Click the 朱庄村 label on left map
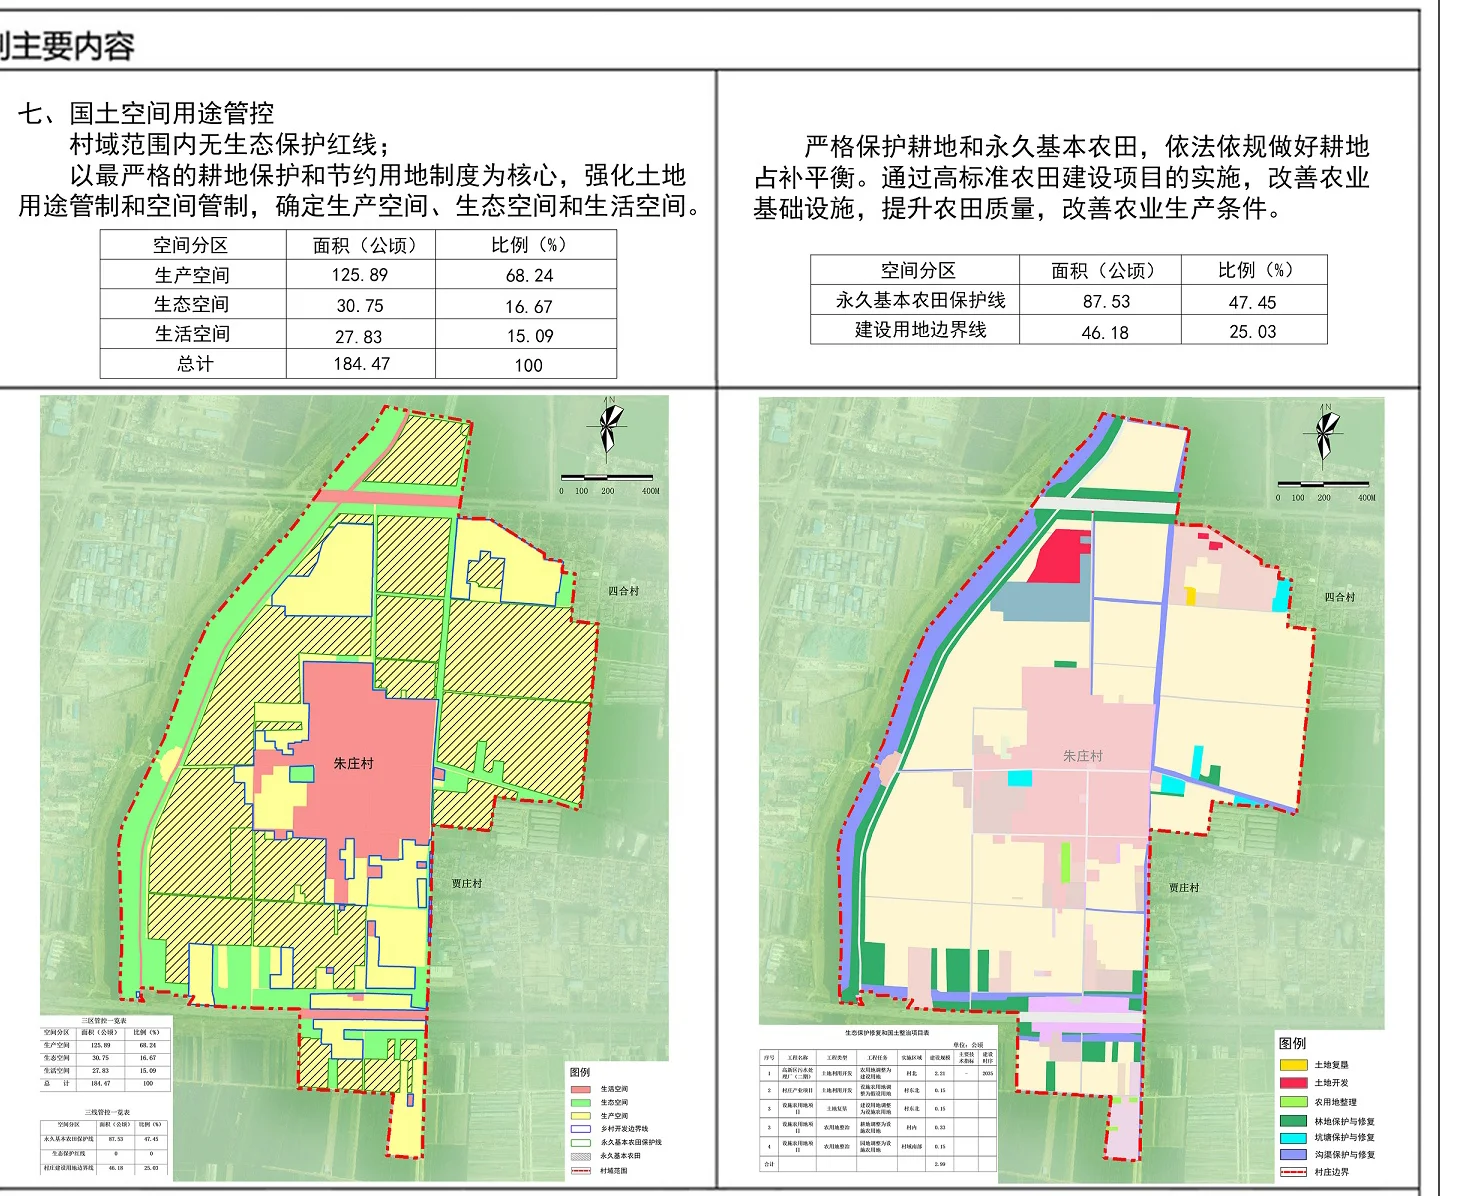This screenshot has width=1475, height=1196. pyautogui.click(x=353, y=763)
